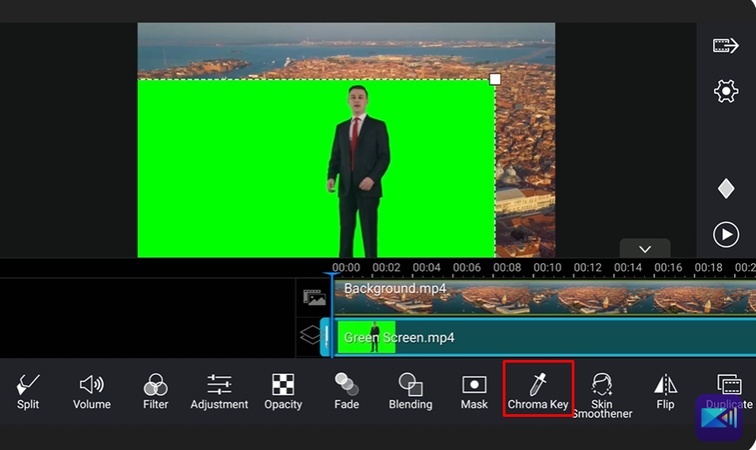
Task: Open the Blending options
Action: coord(410,392)
